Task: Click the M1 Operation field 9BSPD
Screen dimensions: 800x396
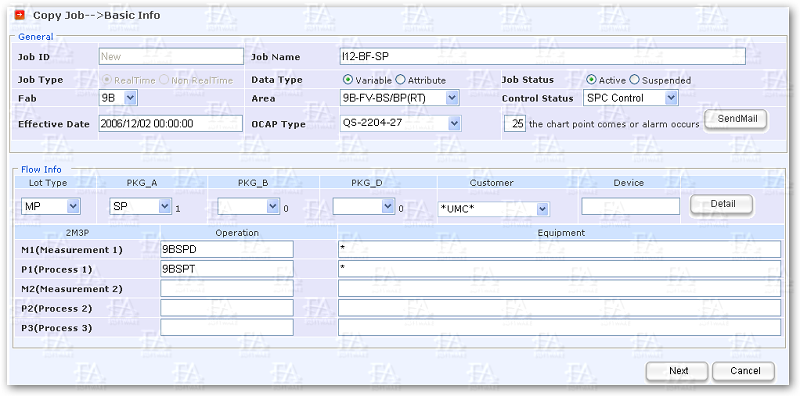Action: click(x=227, y=250)
